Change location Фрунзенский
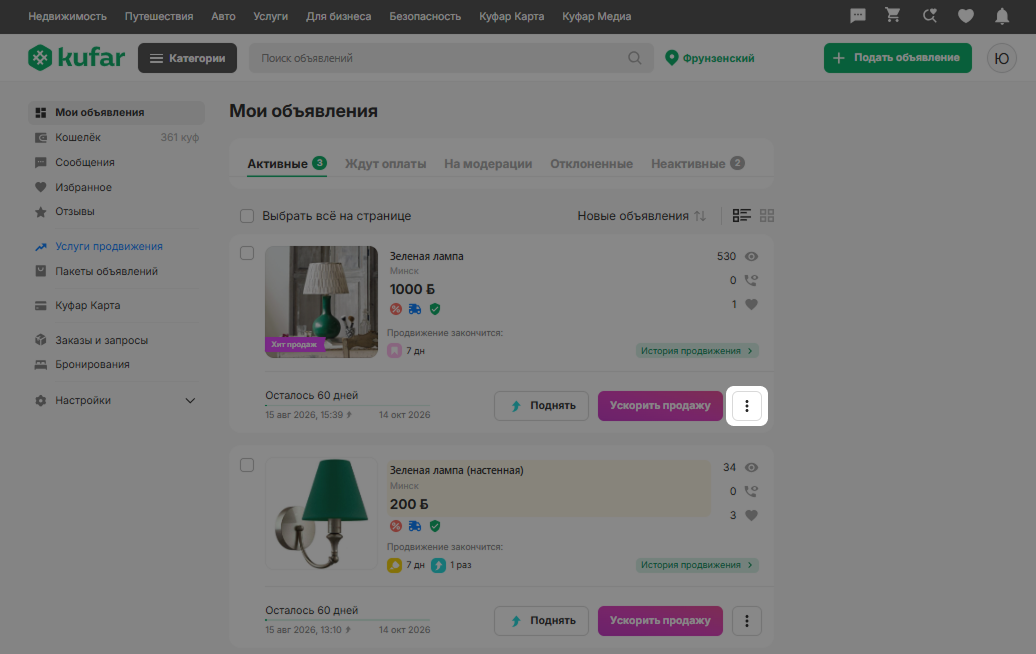Image resolution: width=1036 pixels, height=654 pixels. pos(710,58)
